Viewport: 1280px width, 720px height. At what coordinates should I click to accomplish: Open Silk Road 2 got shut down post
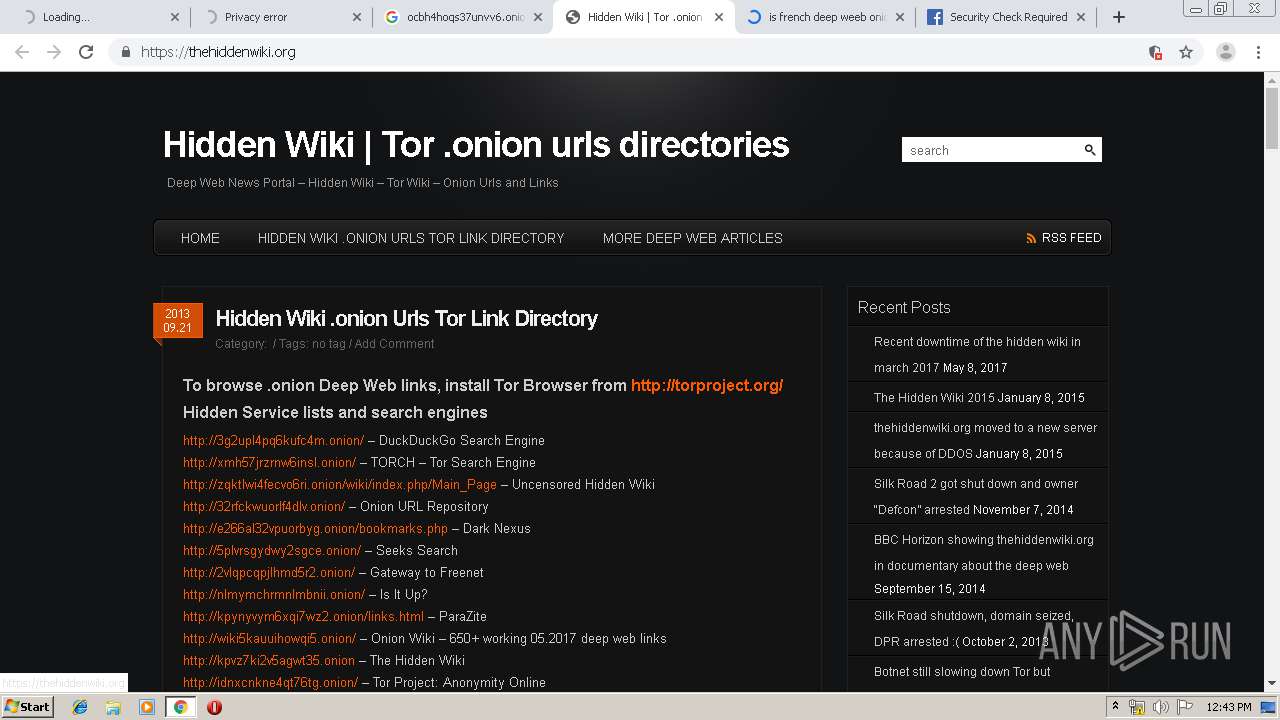click(x=976, y=496)
